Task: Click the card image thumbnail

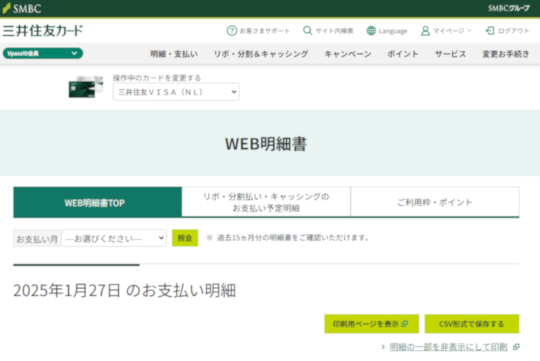Action: [x=86, y=87]
